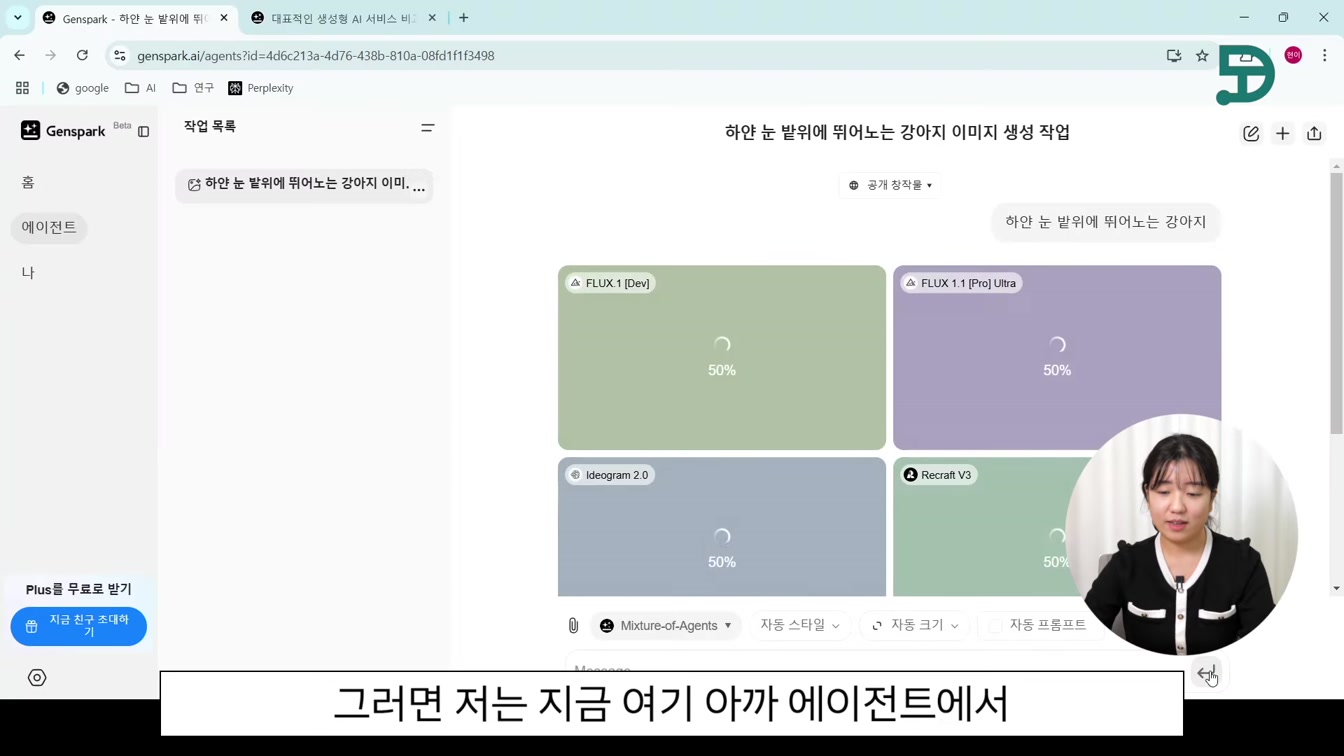The width and height of the screenshot is (1344, 756).
Task: Open the AI bookmark folder
Action: [140, 88]
